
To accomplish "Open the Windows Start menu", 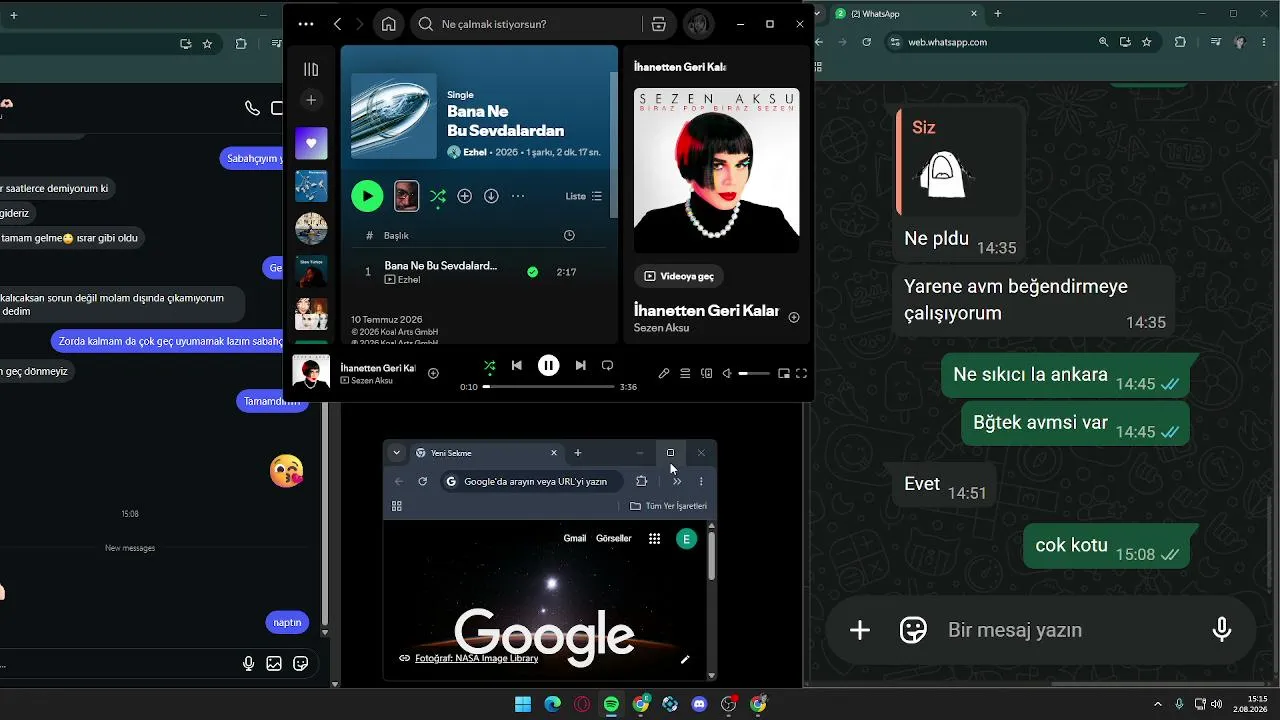I will 523,704.
